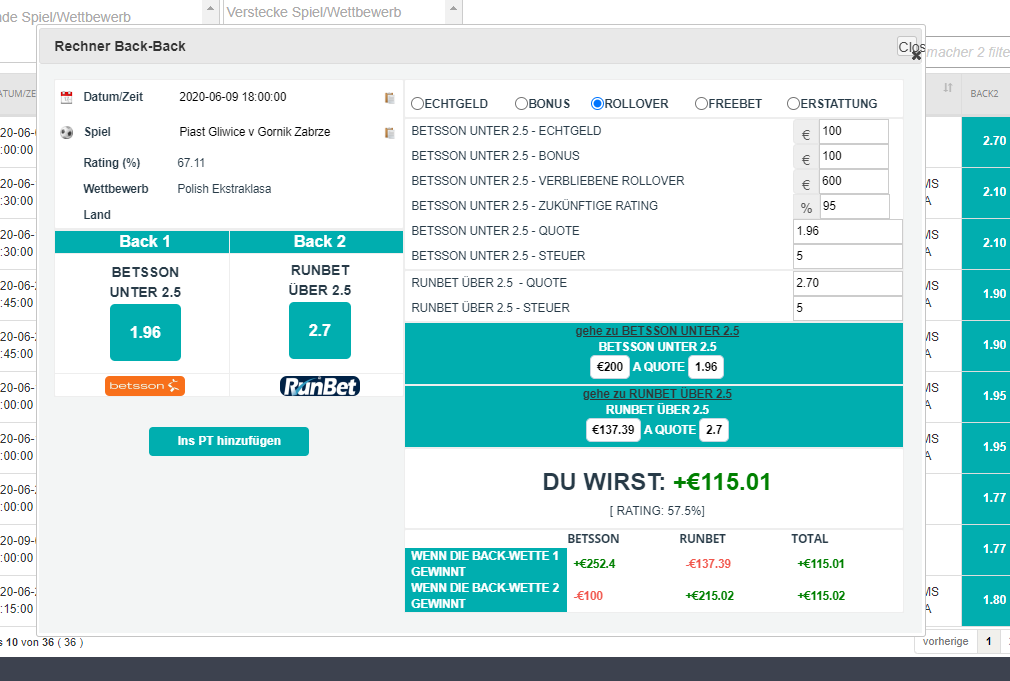The height and width of the screenshot is (681, 1010).
Task: Click the euro symbol beside Verbliebene Rollover
Action: pyautogui.click(x=805, y=185)
